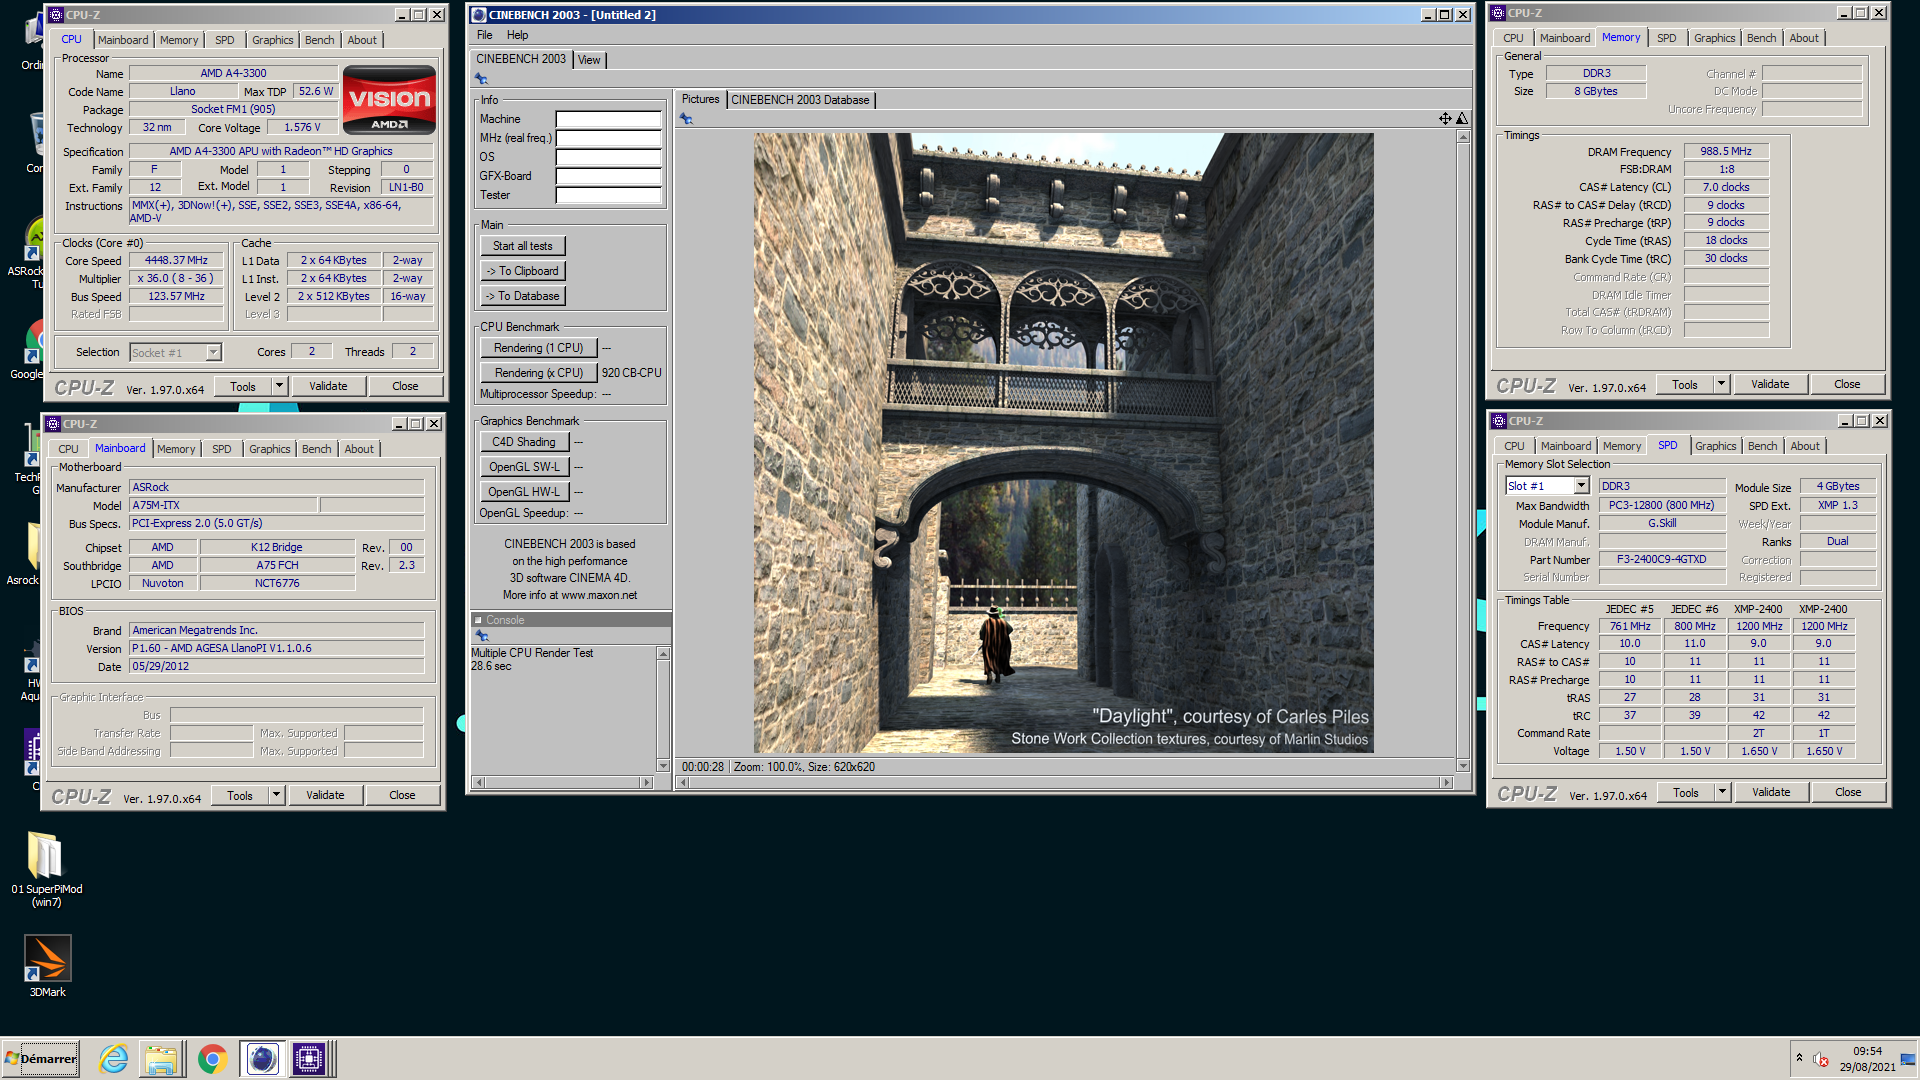The image size is (1920, 1080).
Task: Run Rendering (x CPU) benchmark
Action: (538, 373)
